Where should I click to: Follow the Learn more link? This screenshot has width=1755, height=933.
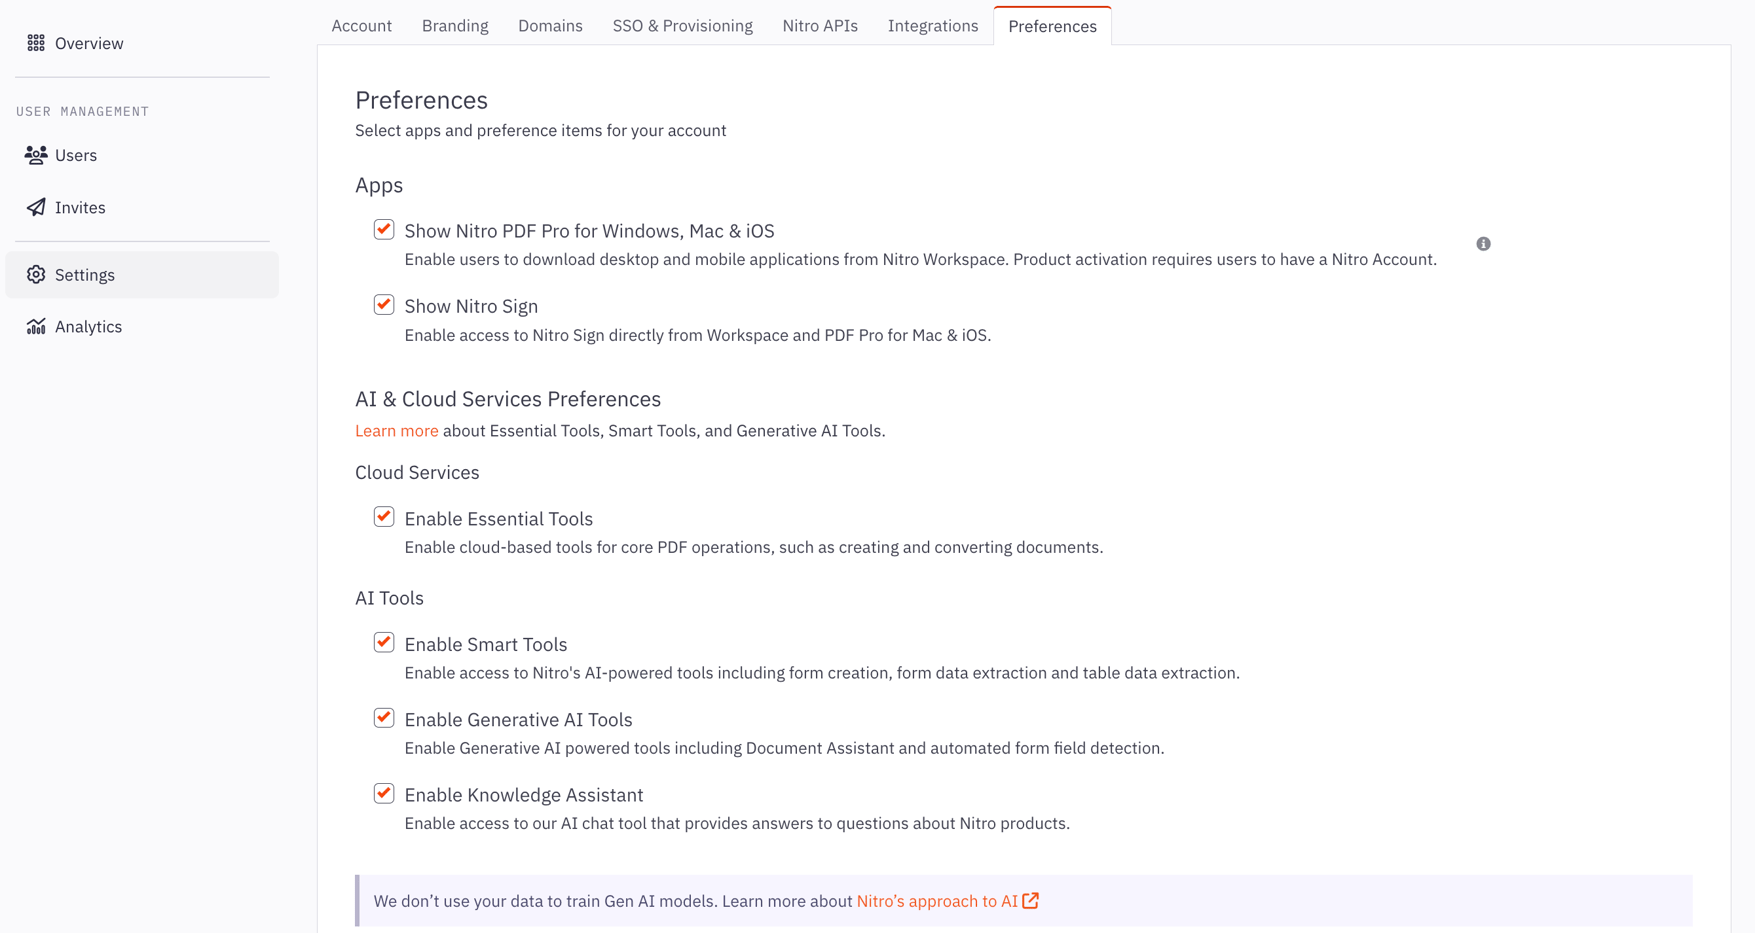pos(396,431)
